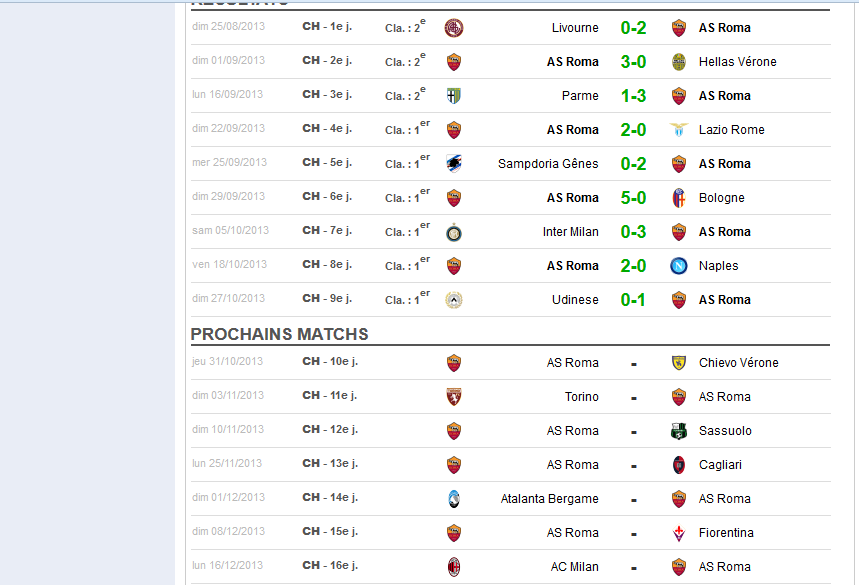Click the Bologne club crest icon

[679, 198]
